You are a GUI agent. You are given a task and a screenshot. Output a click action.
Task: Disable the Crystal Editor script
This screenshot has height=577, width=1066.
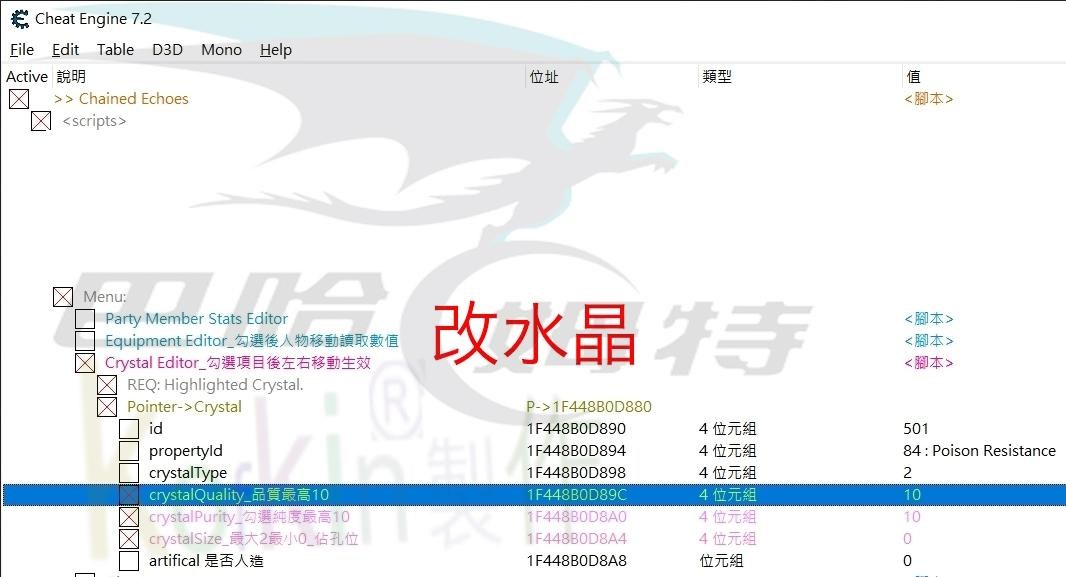coord(85,362)
